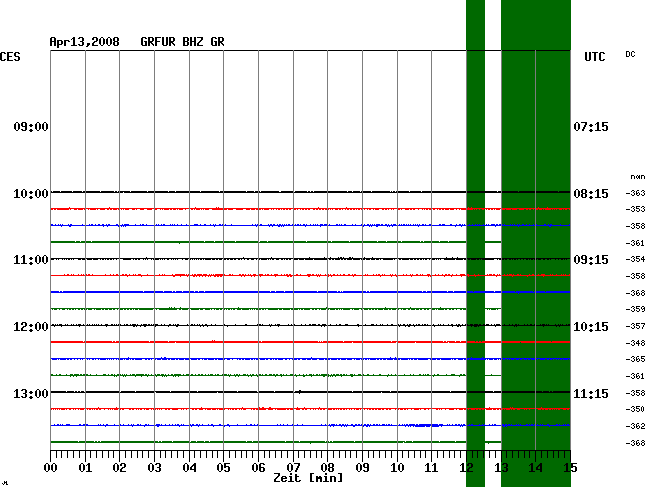Screen dimensions: 650x494
Task: Click the DC value -362
Action: click(x=635, y=426)
